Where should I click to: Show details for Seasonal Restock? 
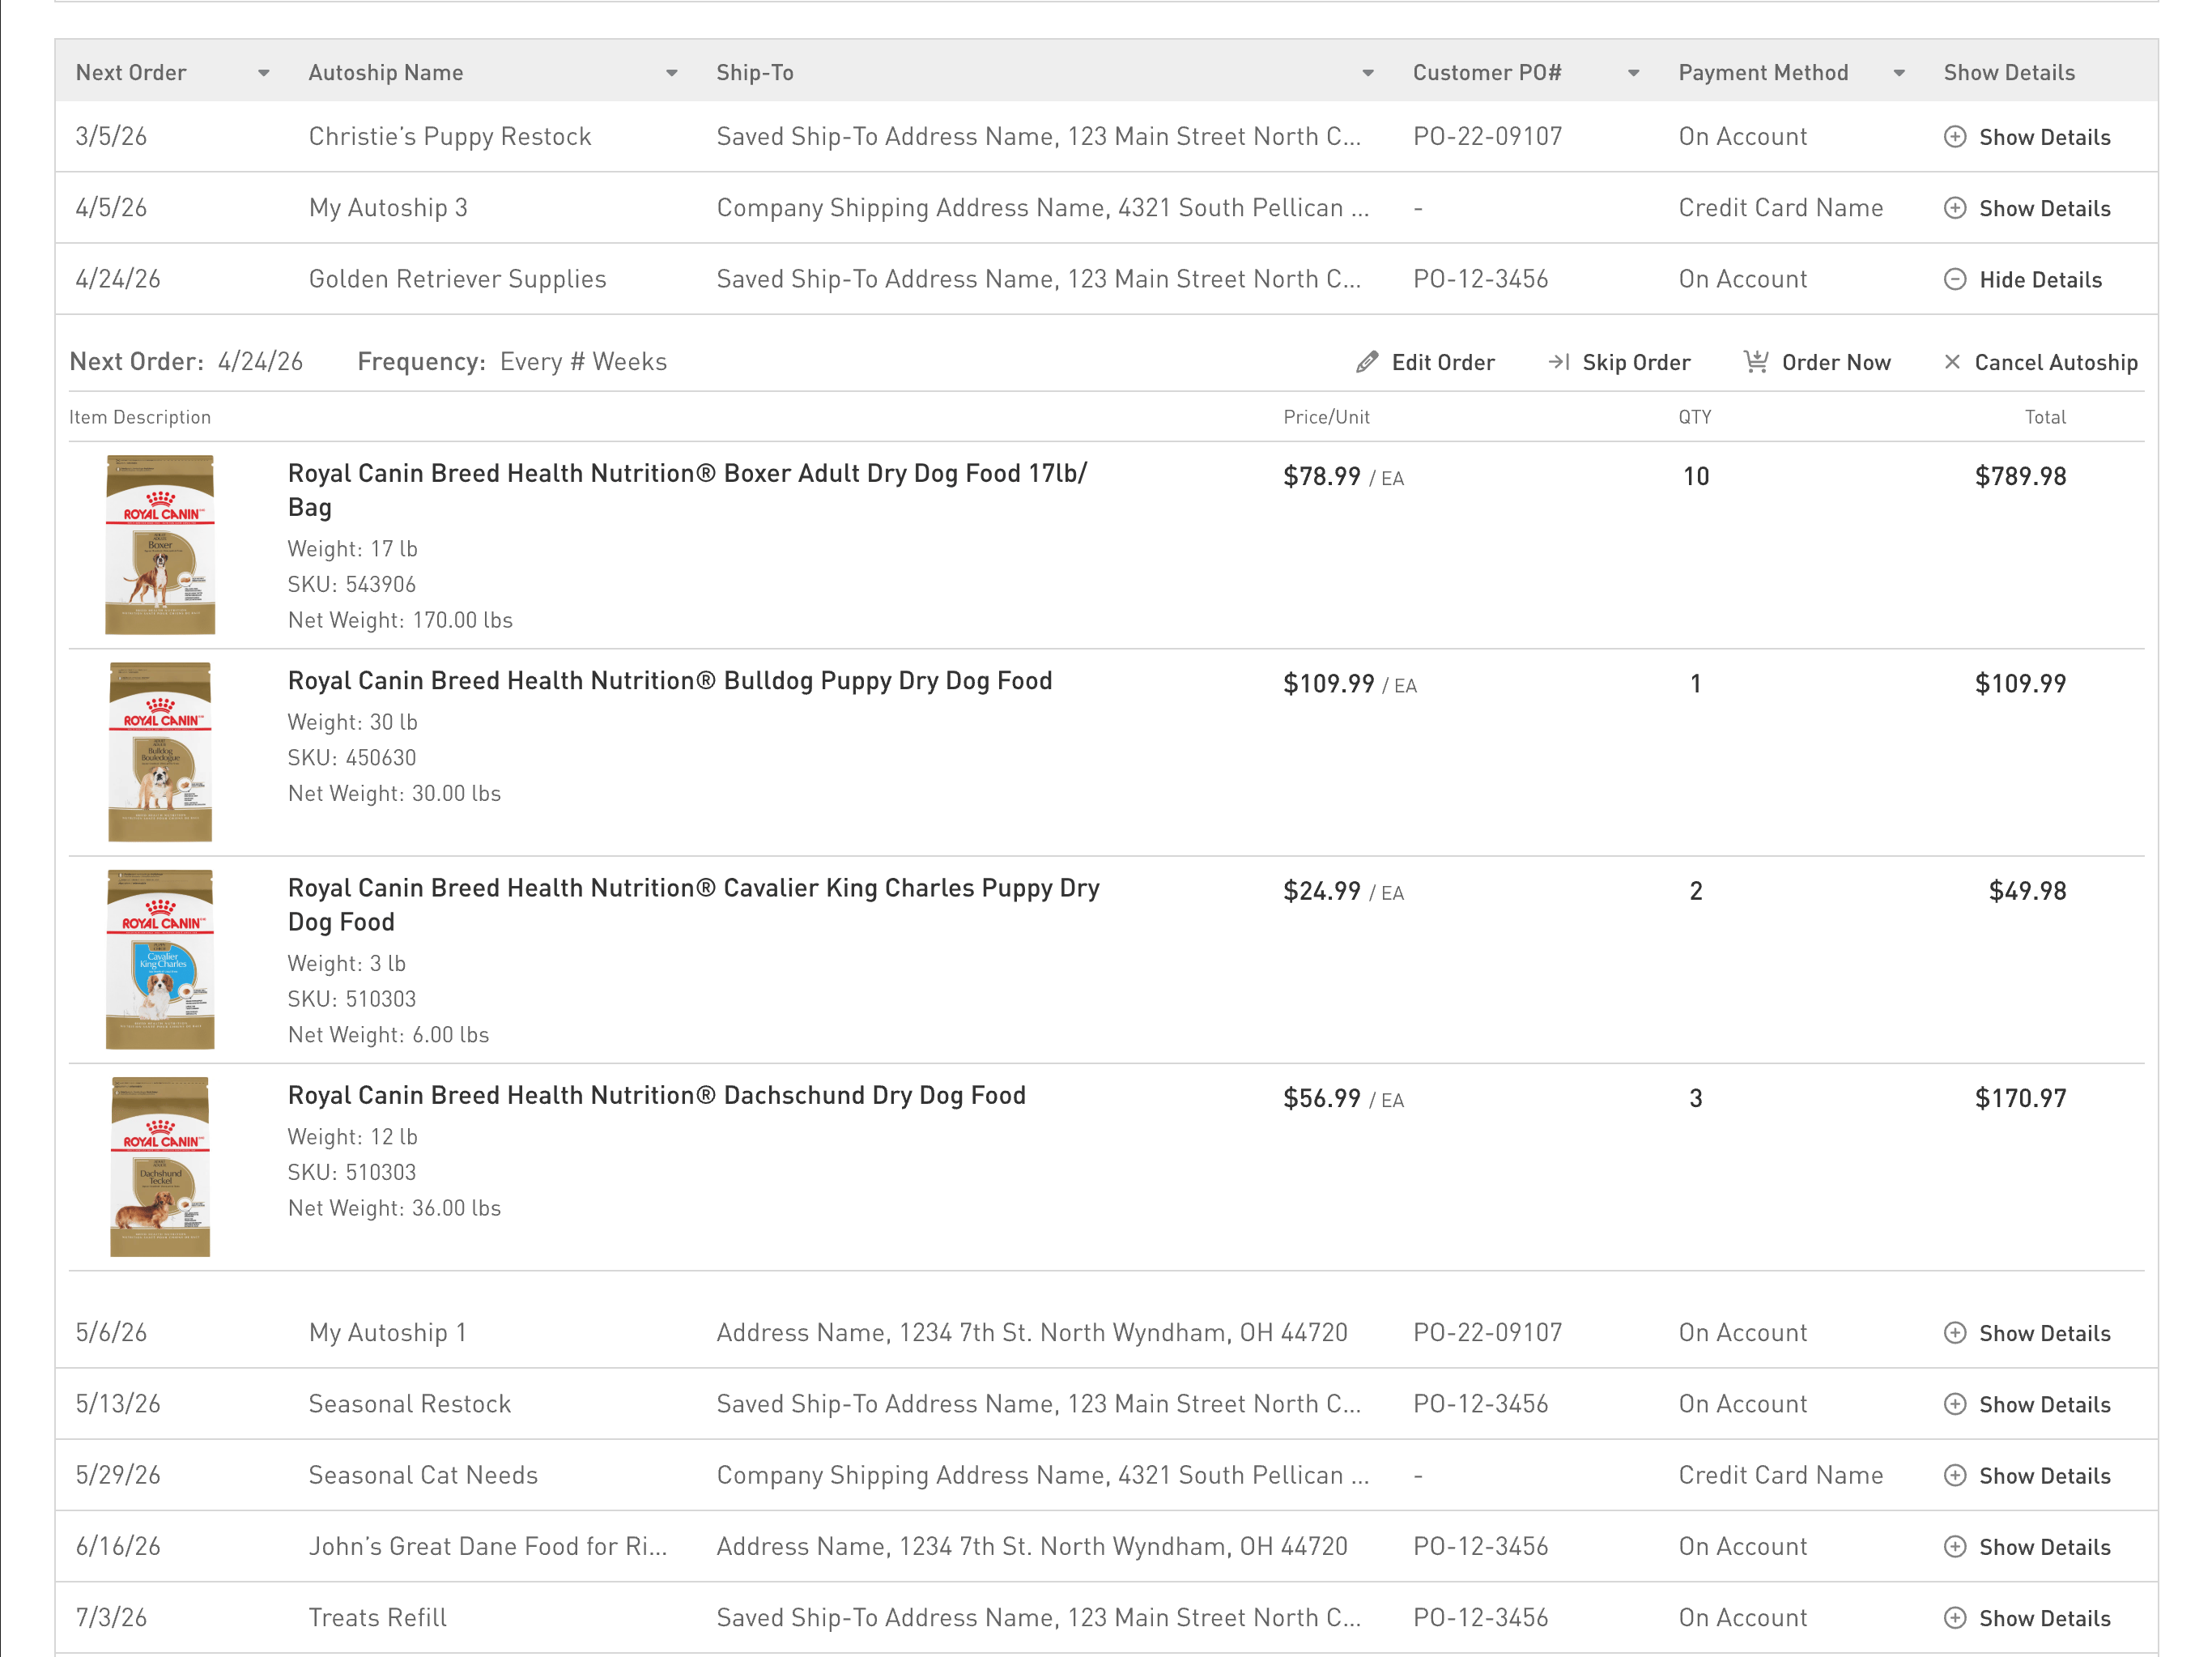2027,1404
